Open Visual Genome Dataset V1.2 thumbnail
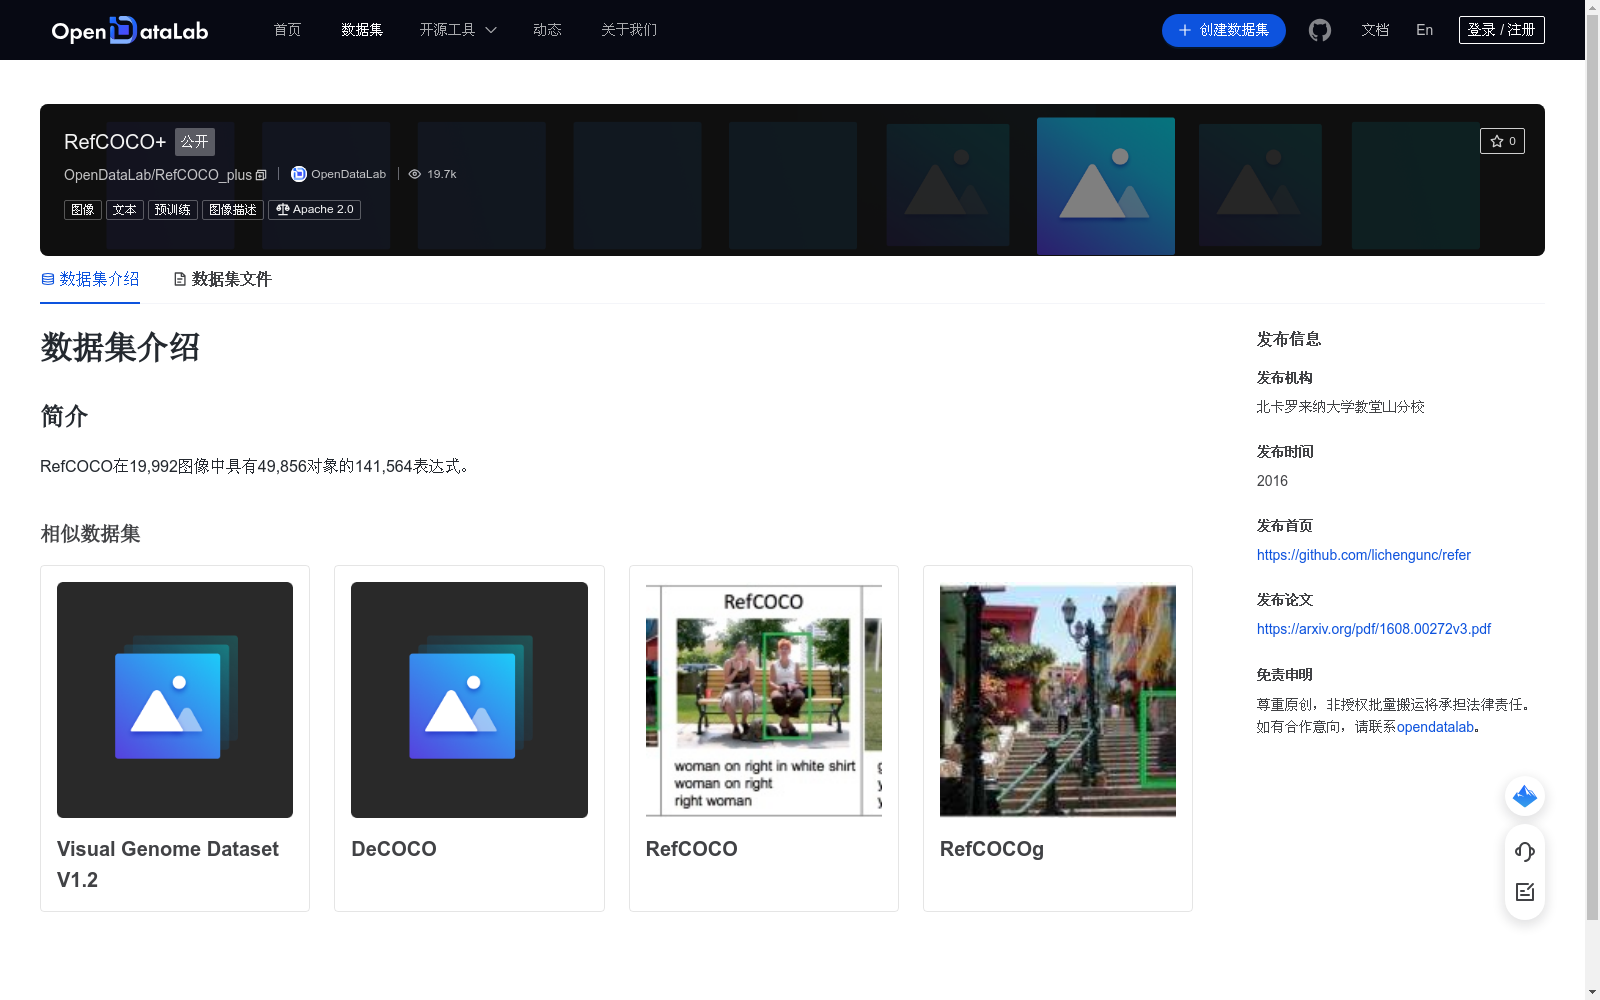 coord(175,700)
